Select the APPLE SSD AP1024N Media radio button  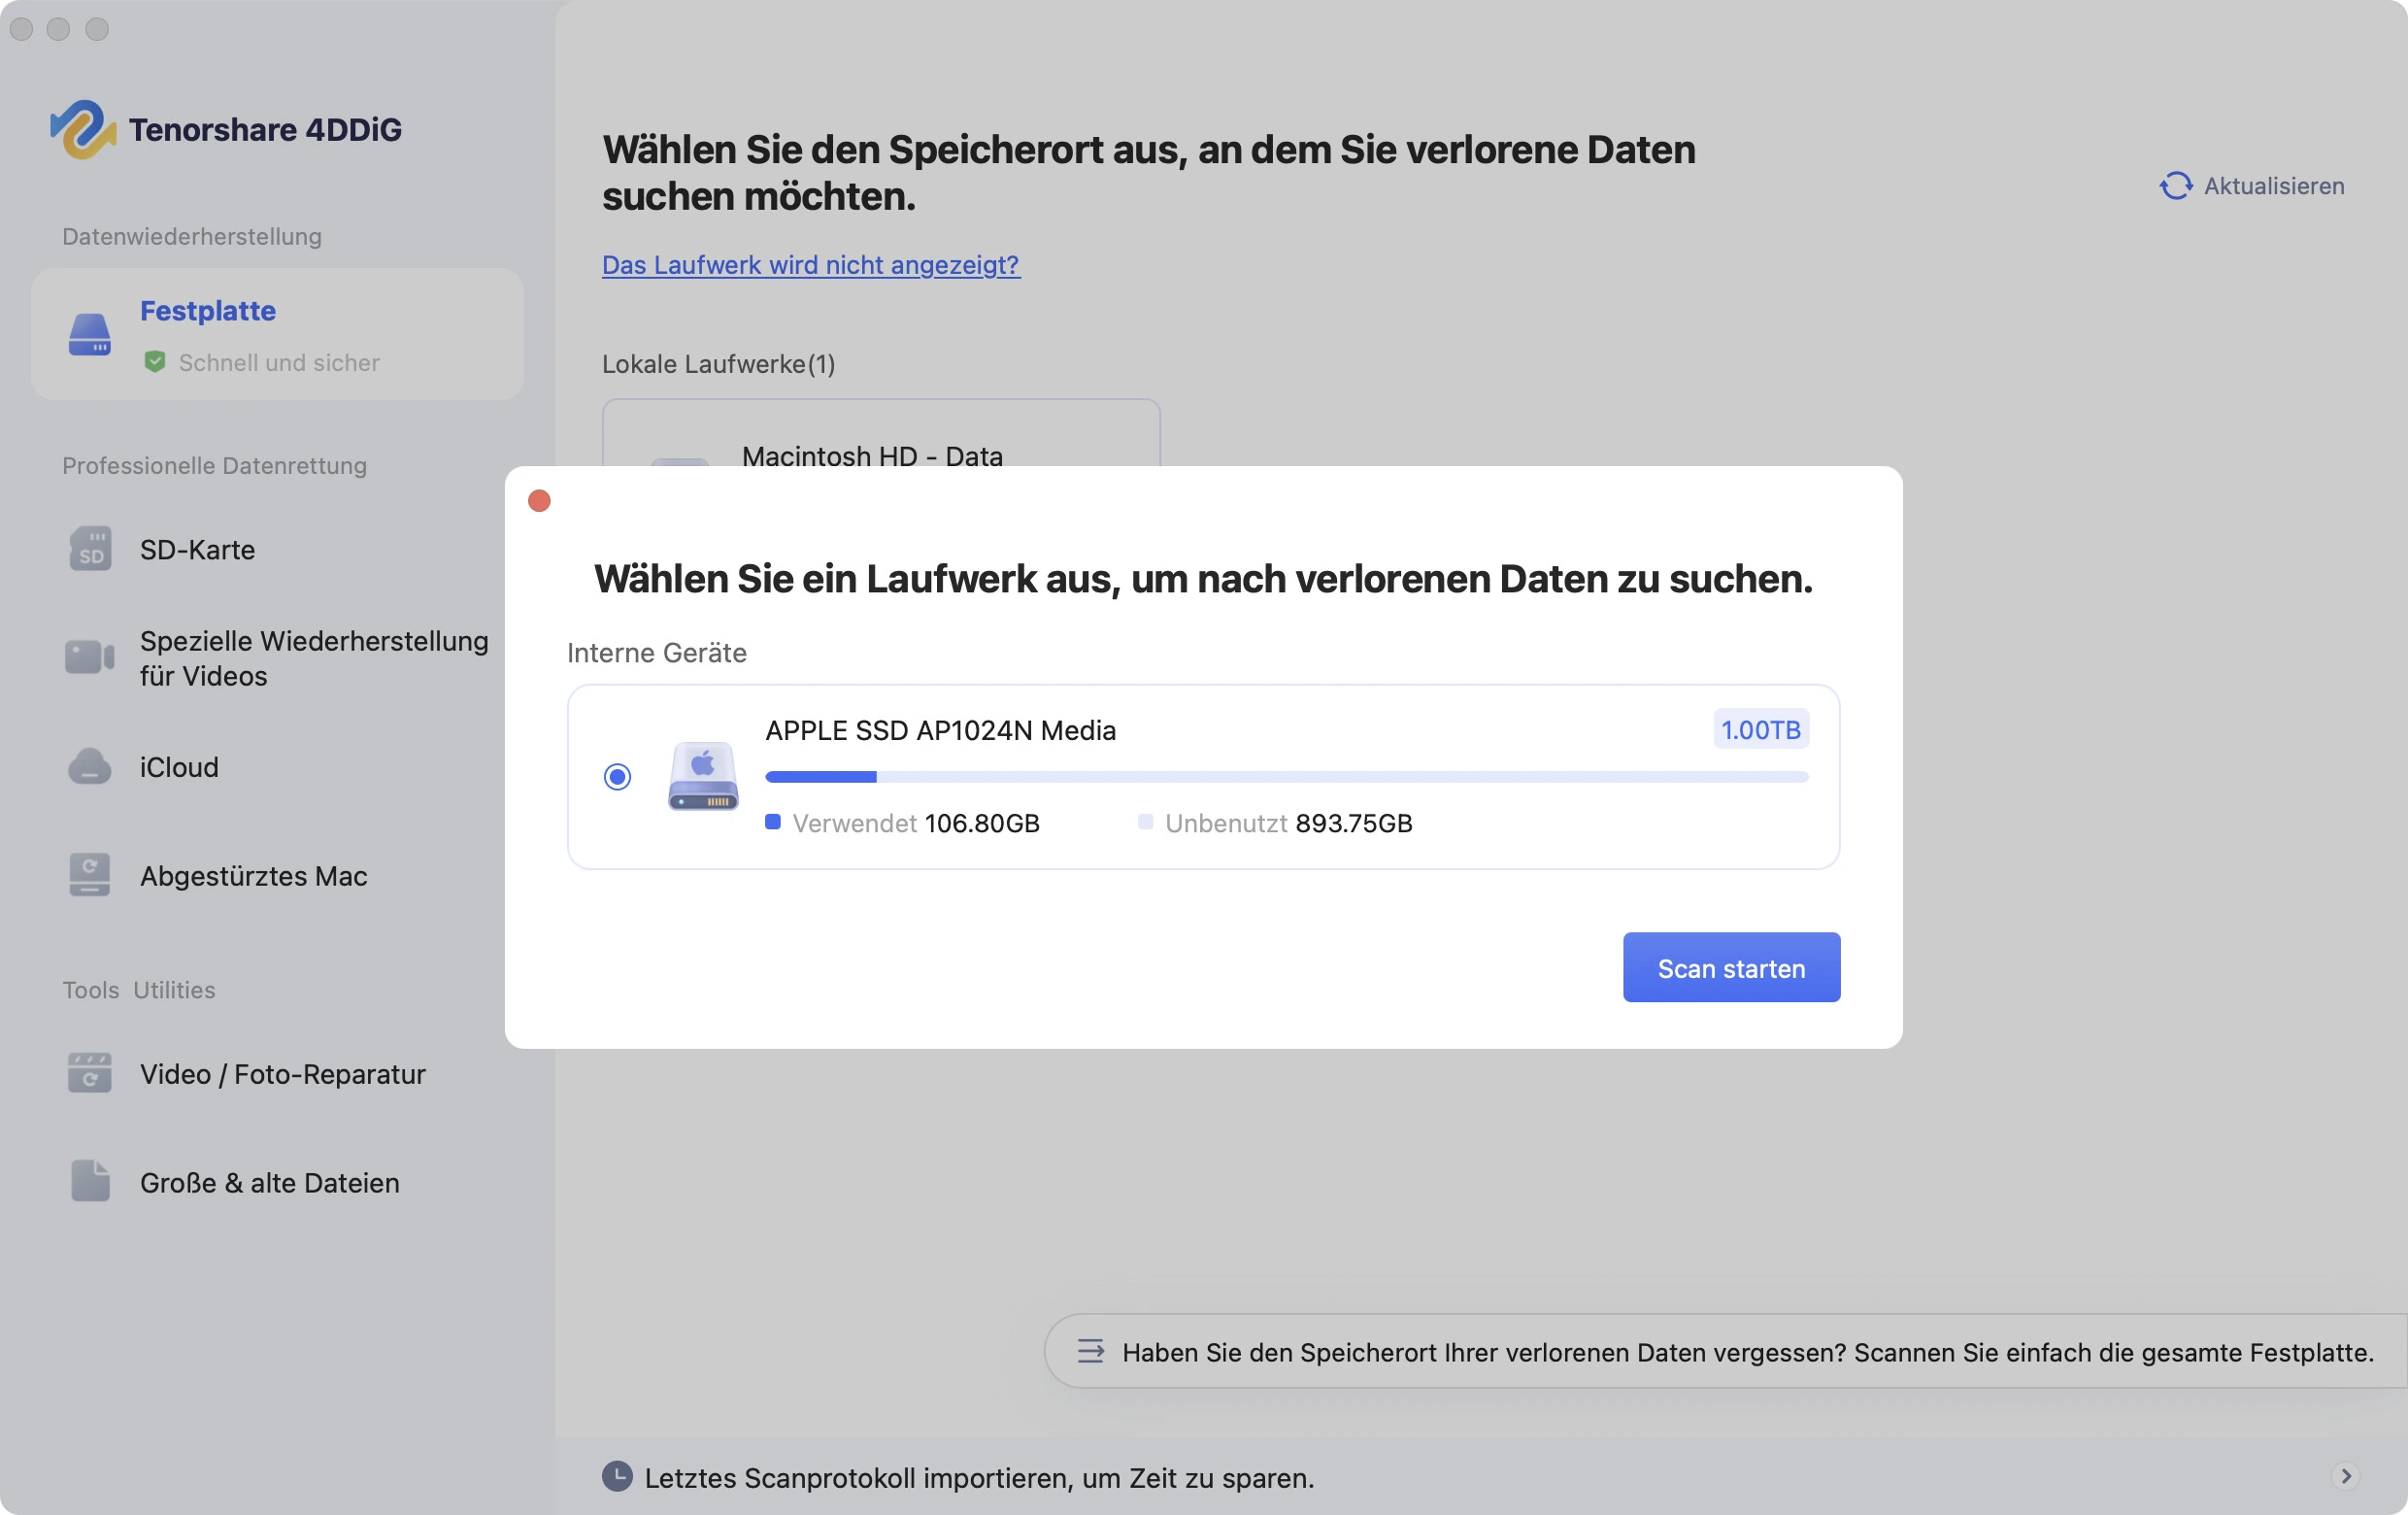pyautogui.click(x=617, y=777)
